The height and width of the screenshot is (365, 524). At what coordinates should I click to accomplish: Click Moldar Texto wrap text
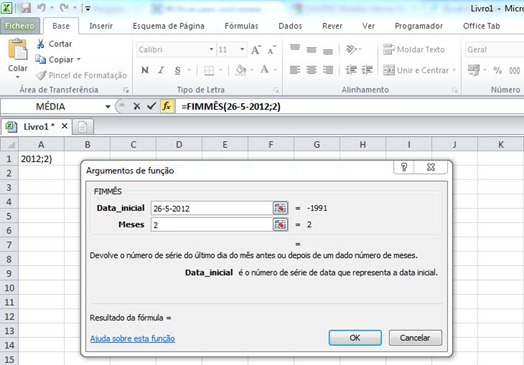414,49
